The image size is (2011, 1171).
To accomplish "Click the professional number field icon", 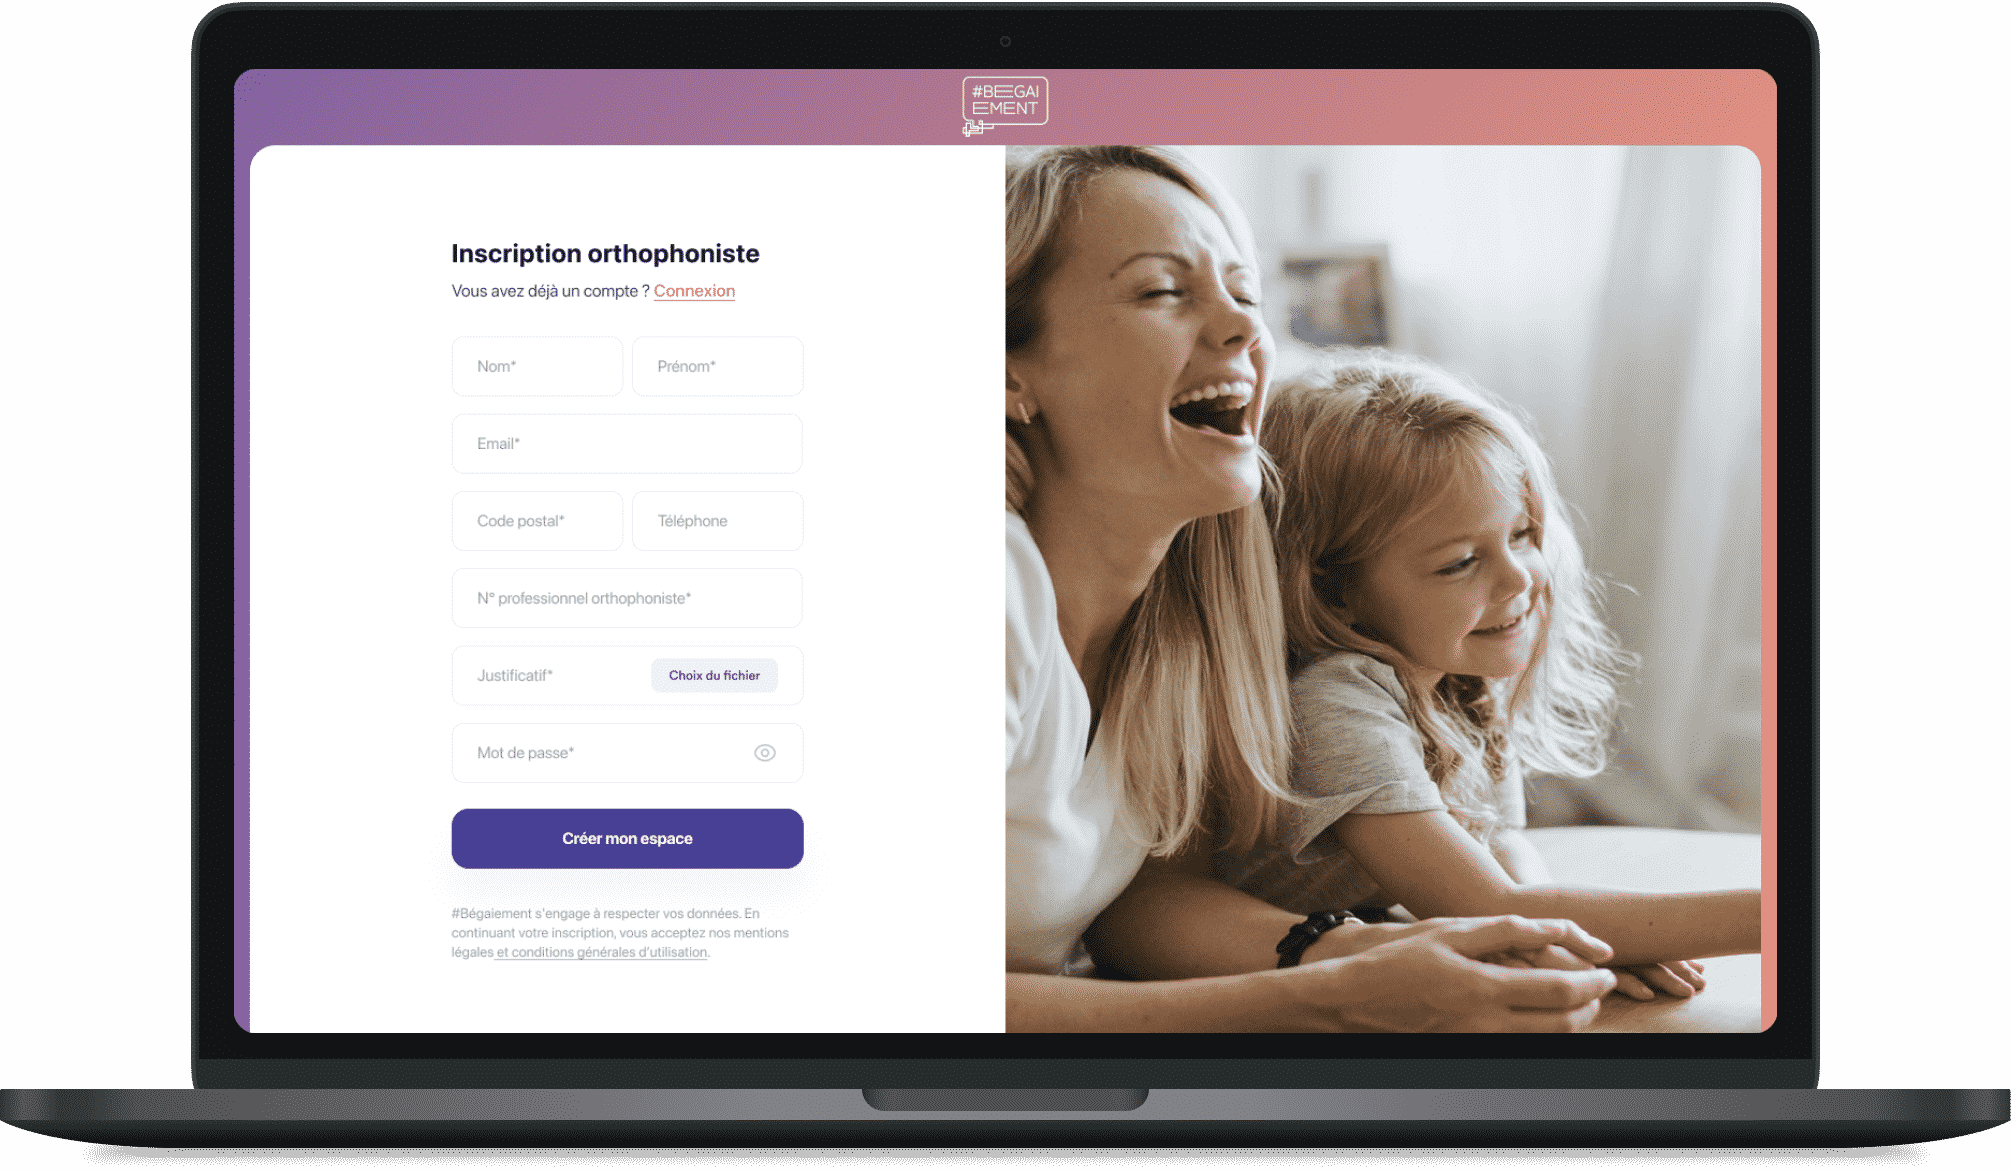I will [626, 598].
